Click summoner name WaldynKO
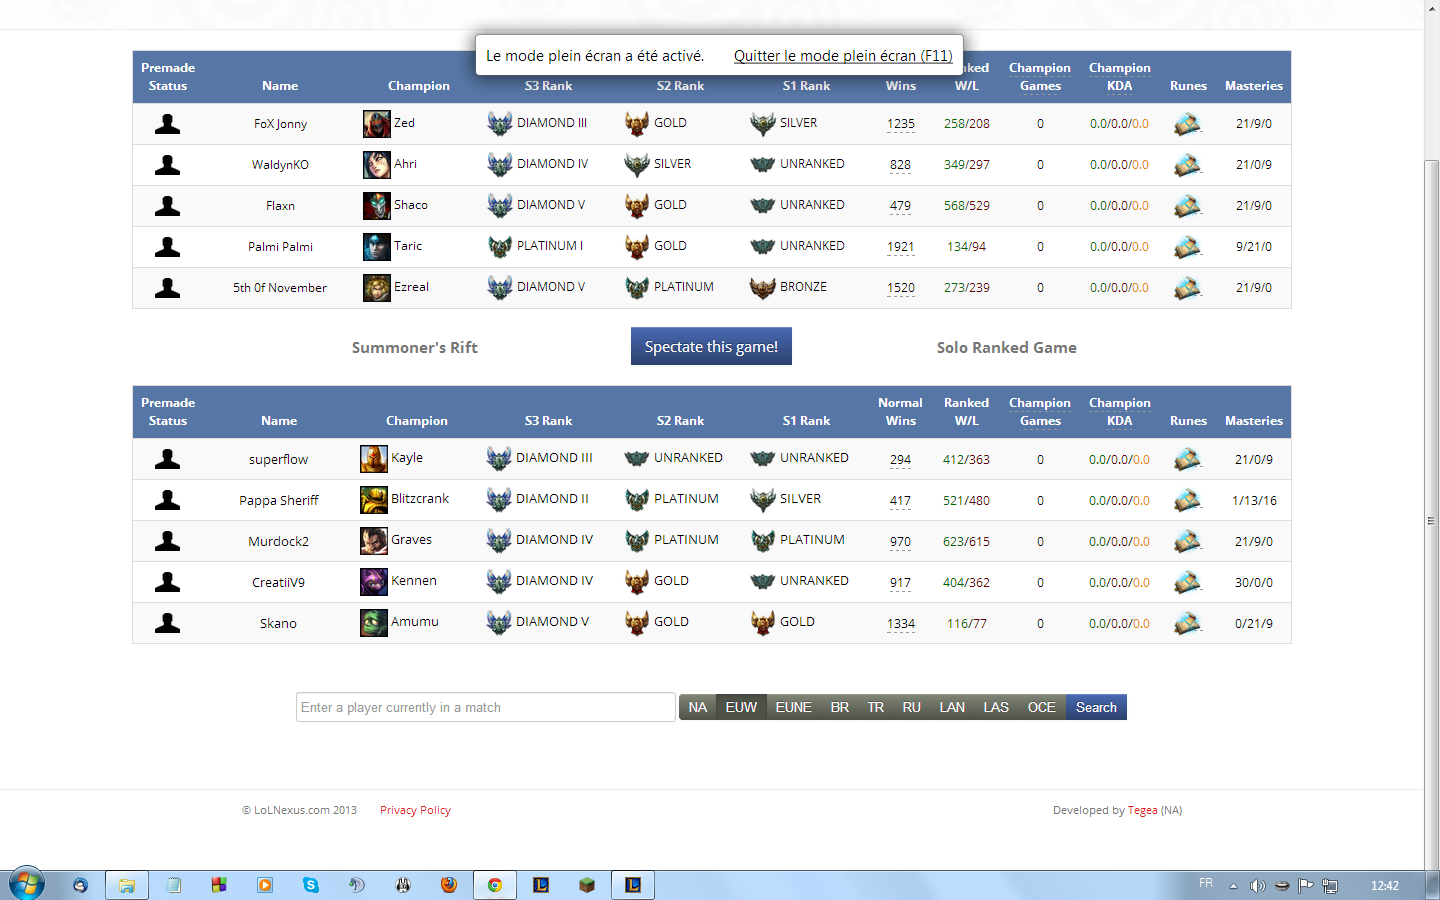This screenshot has height=900, width=1440. [280, 165]
